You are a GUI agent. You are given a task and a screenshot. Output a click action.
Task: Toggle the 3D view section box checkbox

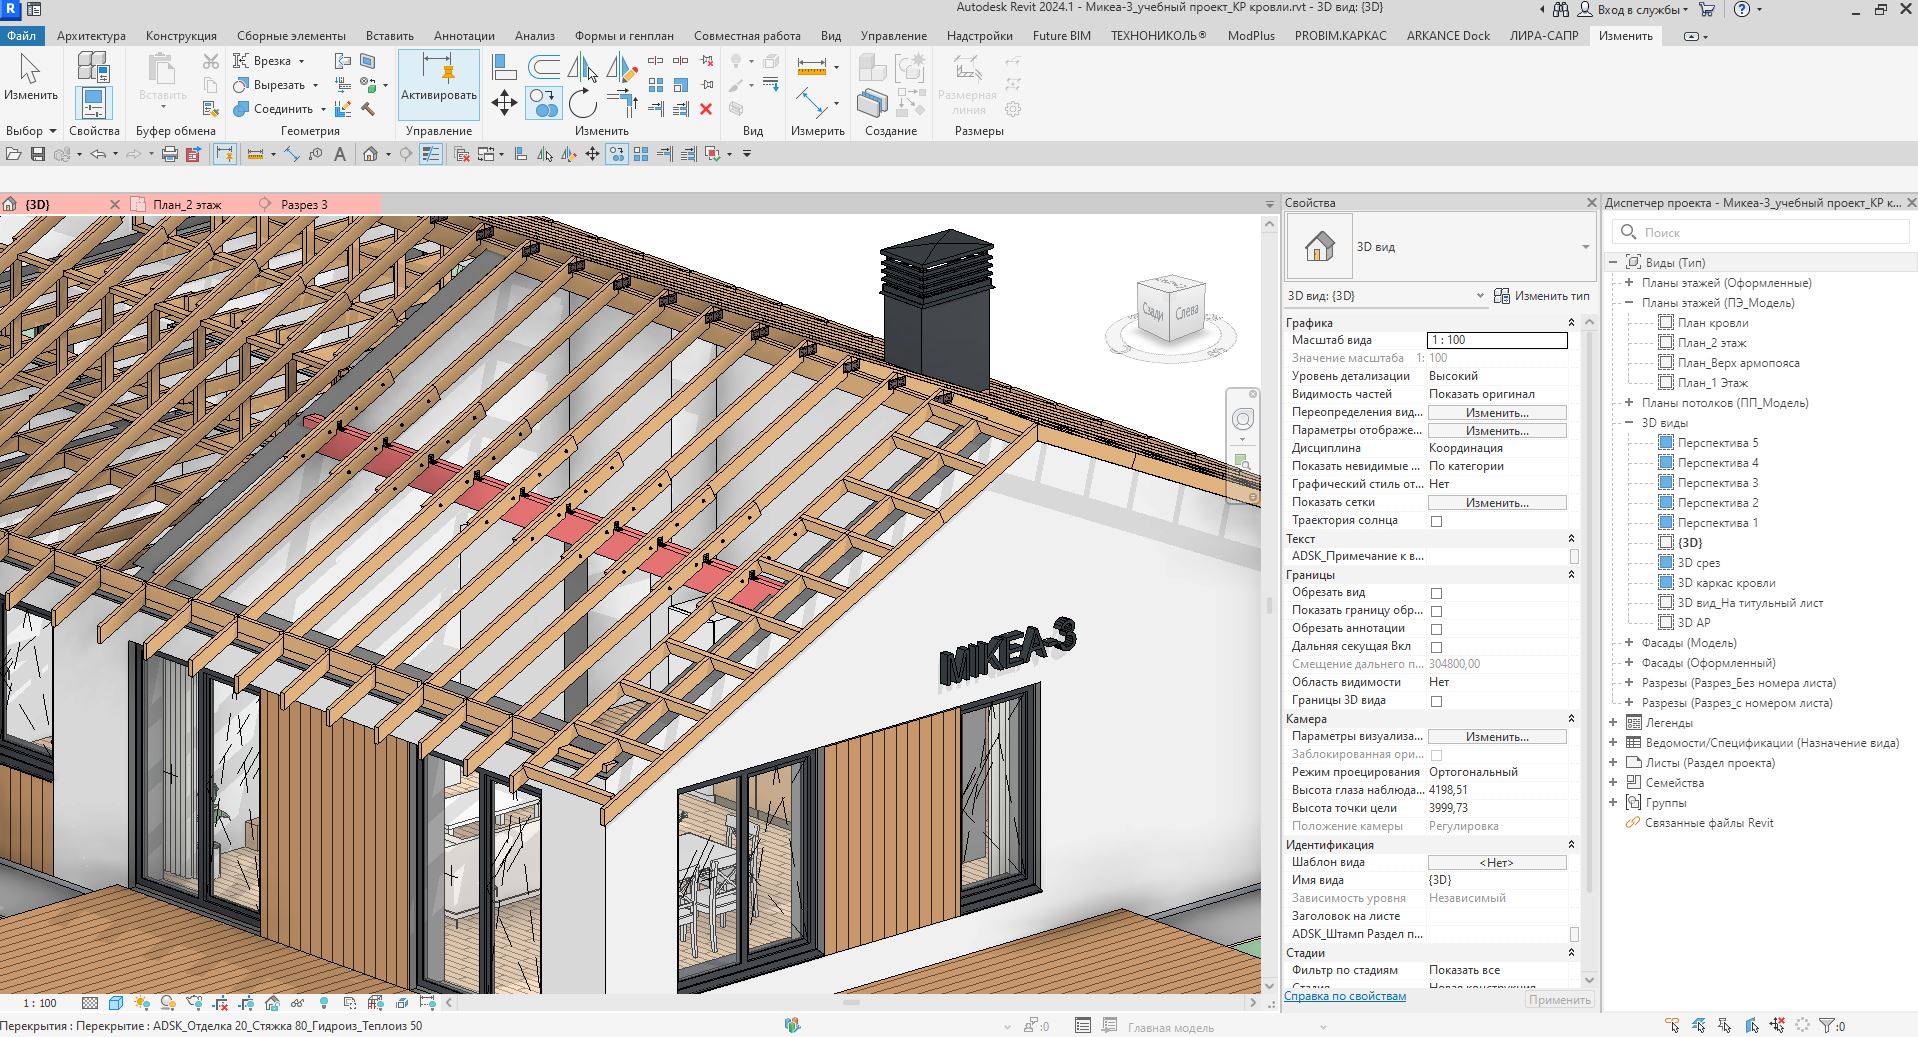click(1436, 701)
